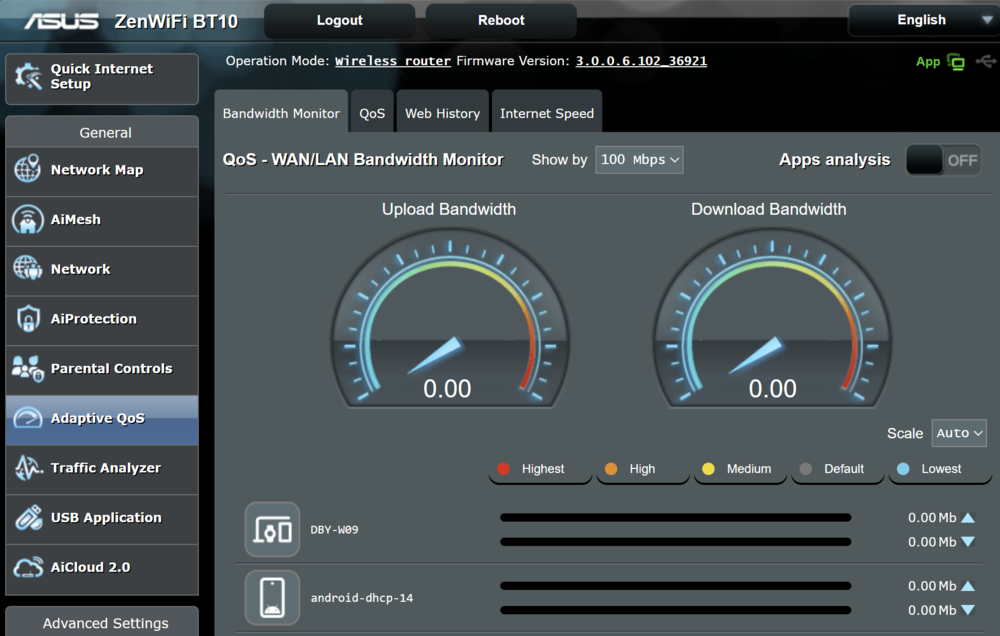Click the Parental Controls family icon

pyautogui.click(x=27, y=368)
